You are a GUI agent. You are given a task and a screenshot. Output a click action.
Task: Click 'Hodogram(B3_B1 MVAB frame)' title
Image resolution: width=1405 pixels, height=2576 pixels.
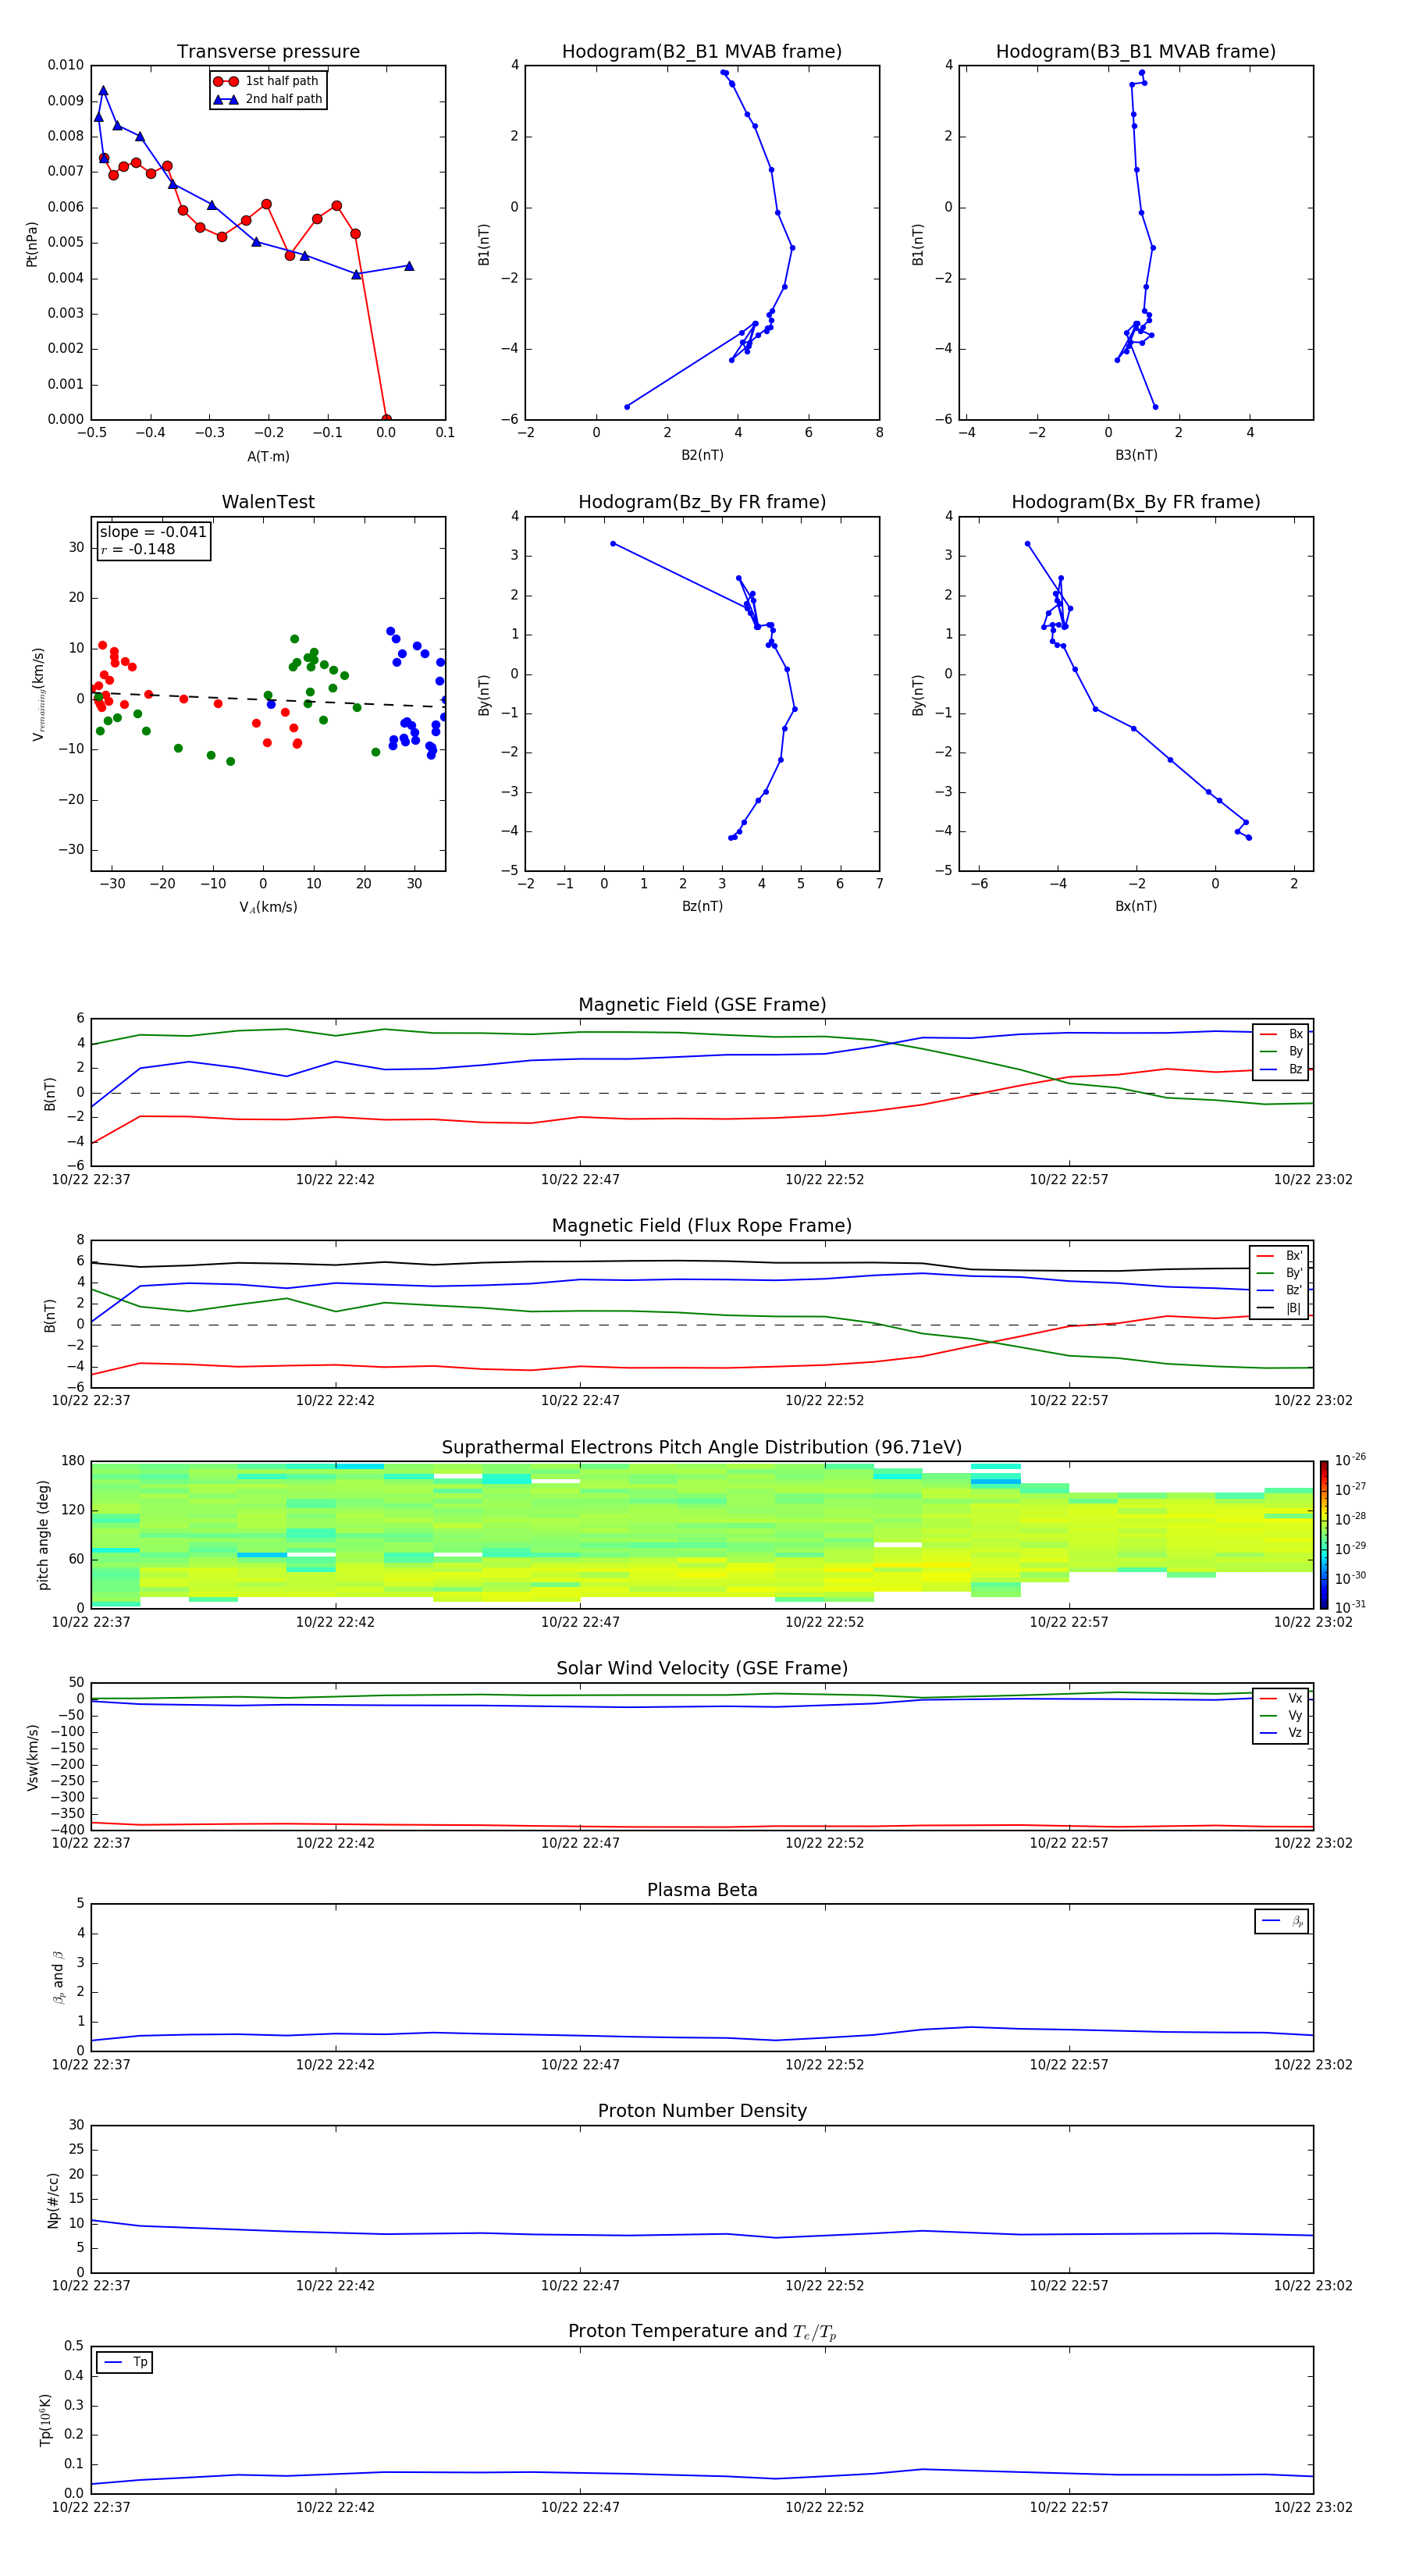click(1136, 51)
